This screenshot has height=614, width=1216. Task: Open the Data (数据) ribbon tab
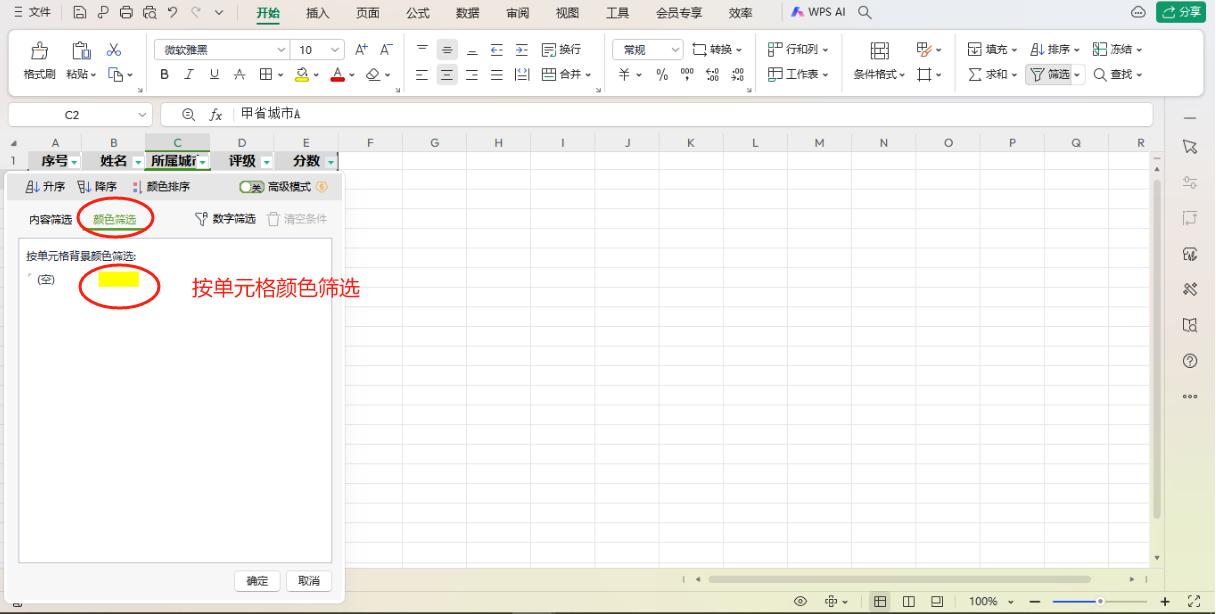tap(467, 13)
